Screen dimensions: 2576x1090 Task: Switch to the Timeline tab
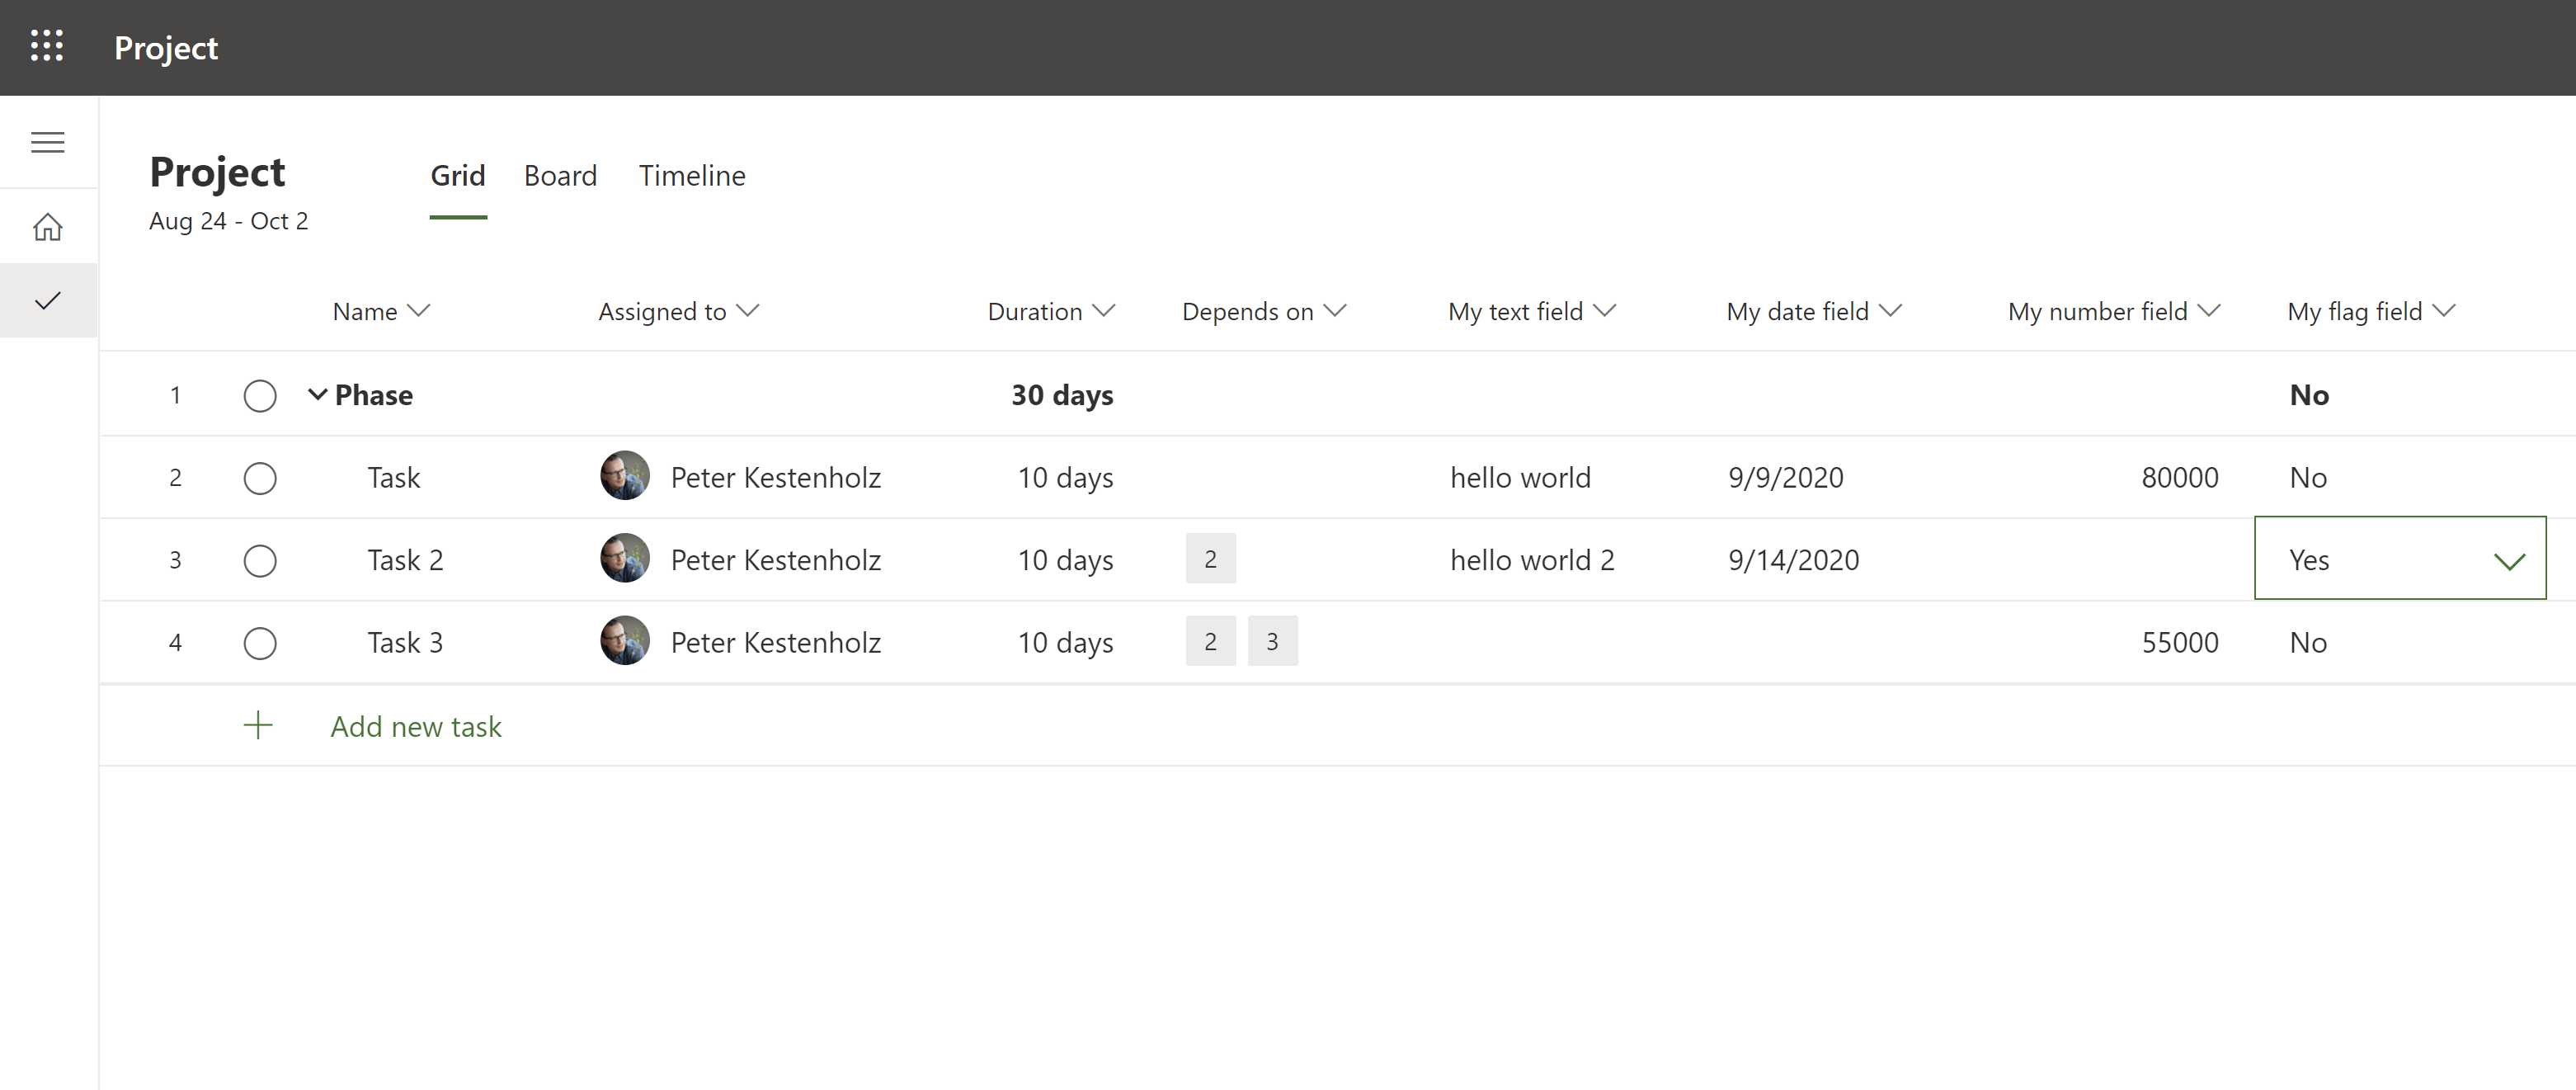[692, 176]
